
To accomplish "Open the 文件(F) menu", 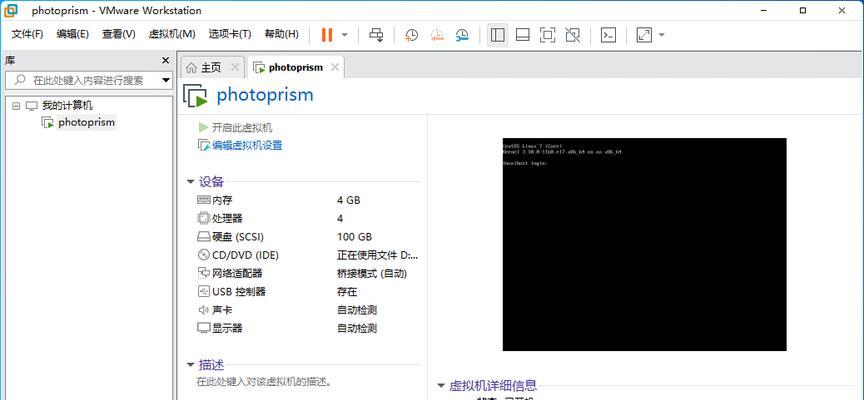I will click(28, 34).
